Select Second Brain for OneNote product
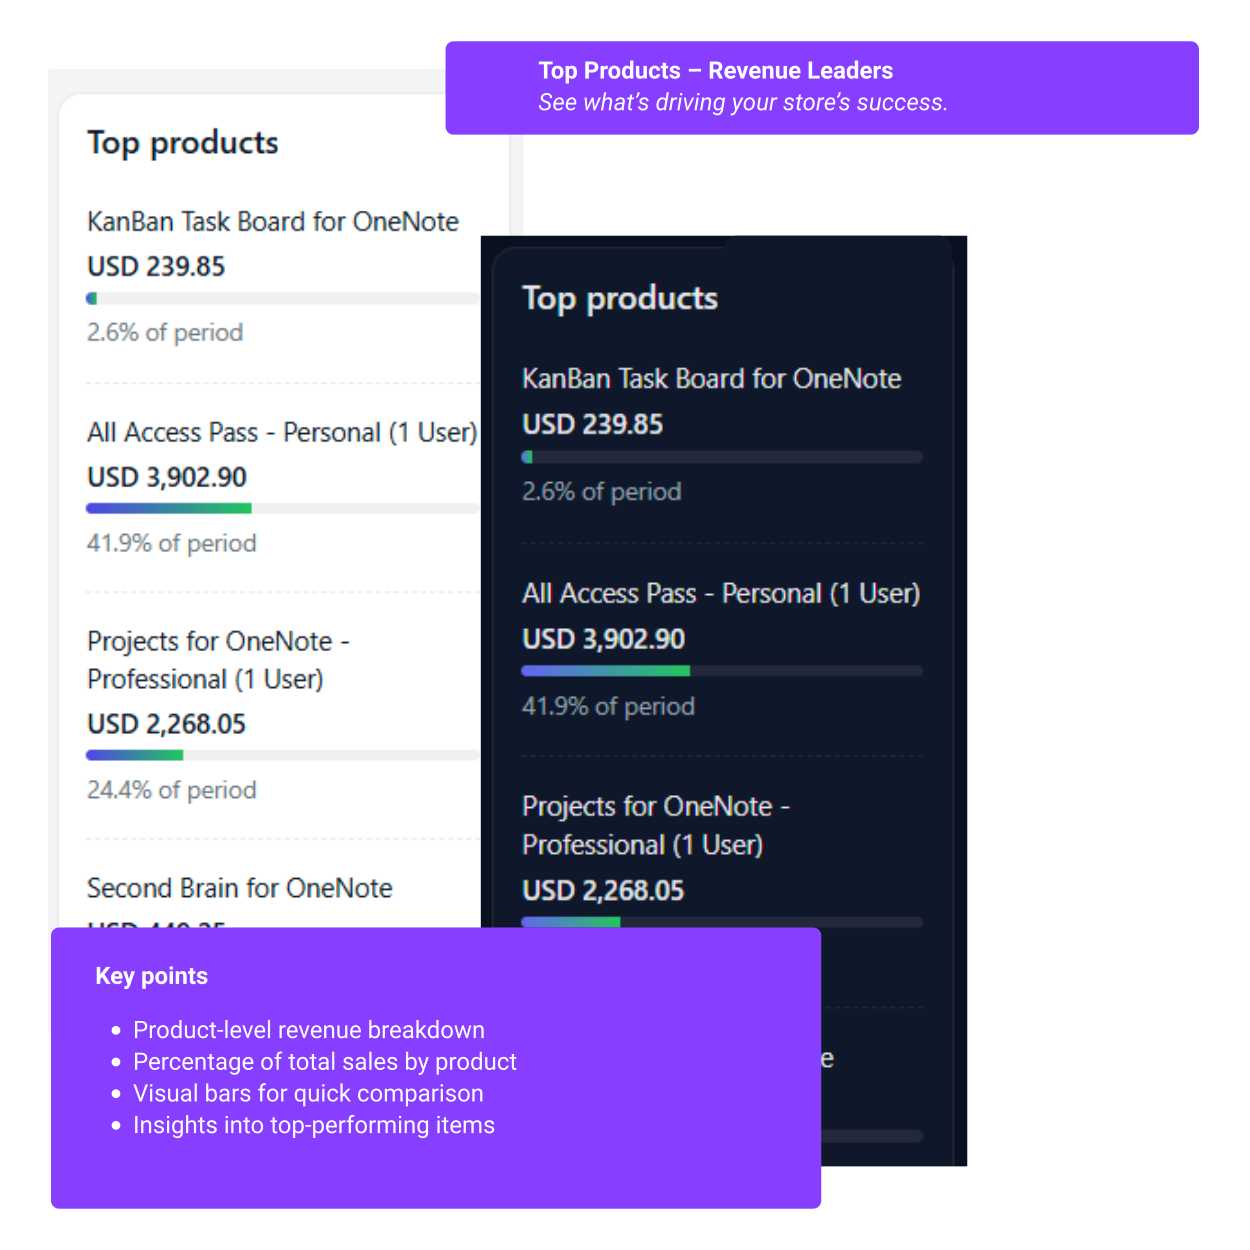1250x1250 pixels. point(240,888)
